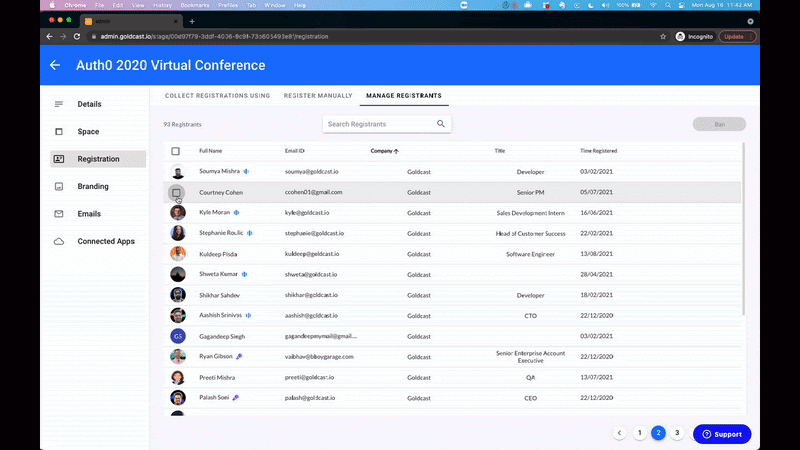Open the Bookmarks menu

(x=195, y=5)
